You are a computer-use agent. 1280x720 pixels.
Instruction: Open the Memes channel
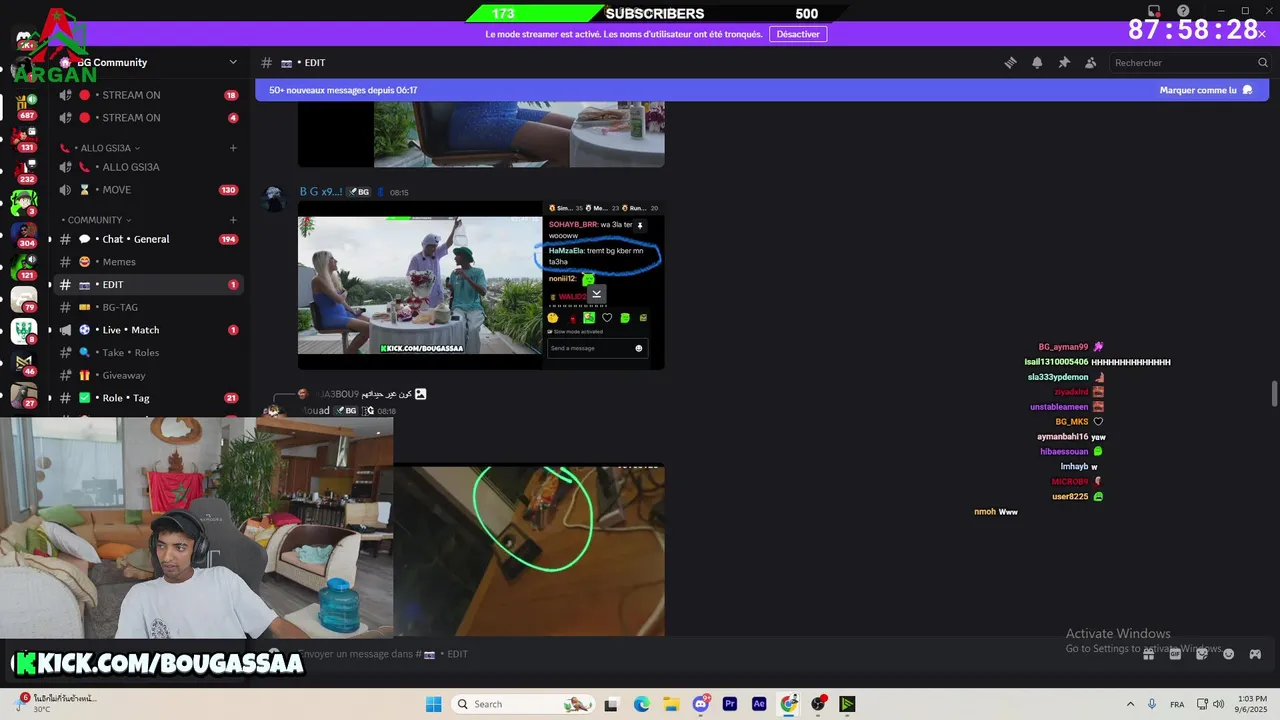(x=148, y=262)
